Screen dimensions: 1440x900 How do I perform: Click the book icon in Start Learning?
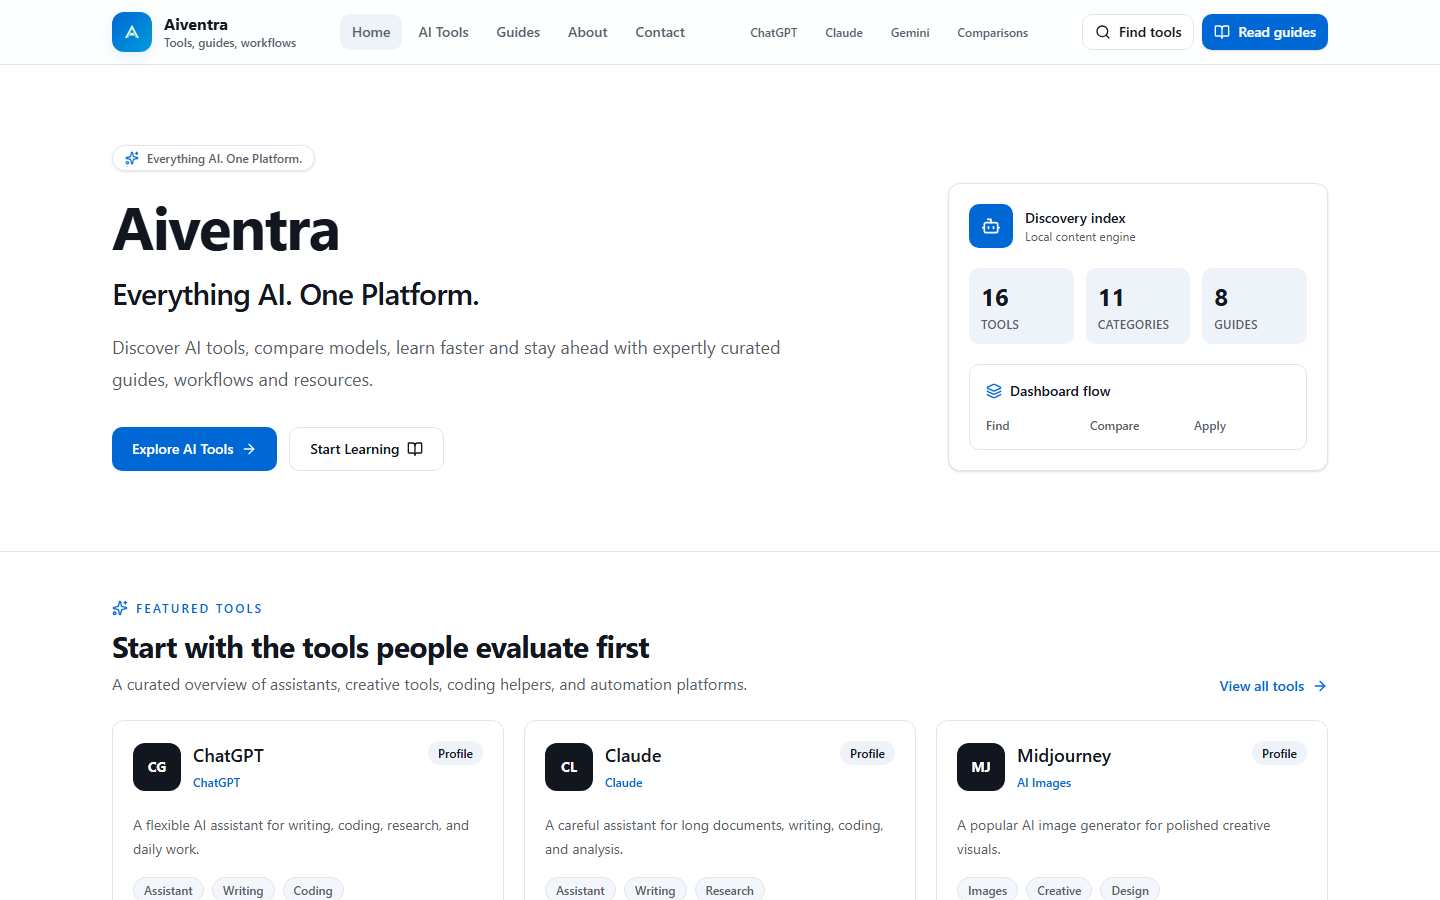click(415, 449)
